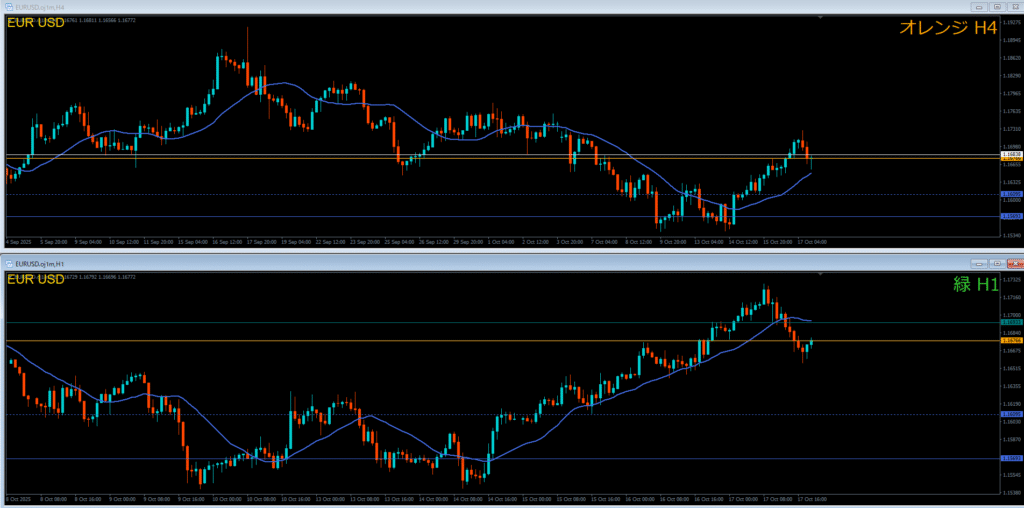1024x508 pixels.
Task: Click the H4 chart window title icon
Action: [8, 6]
